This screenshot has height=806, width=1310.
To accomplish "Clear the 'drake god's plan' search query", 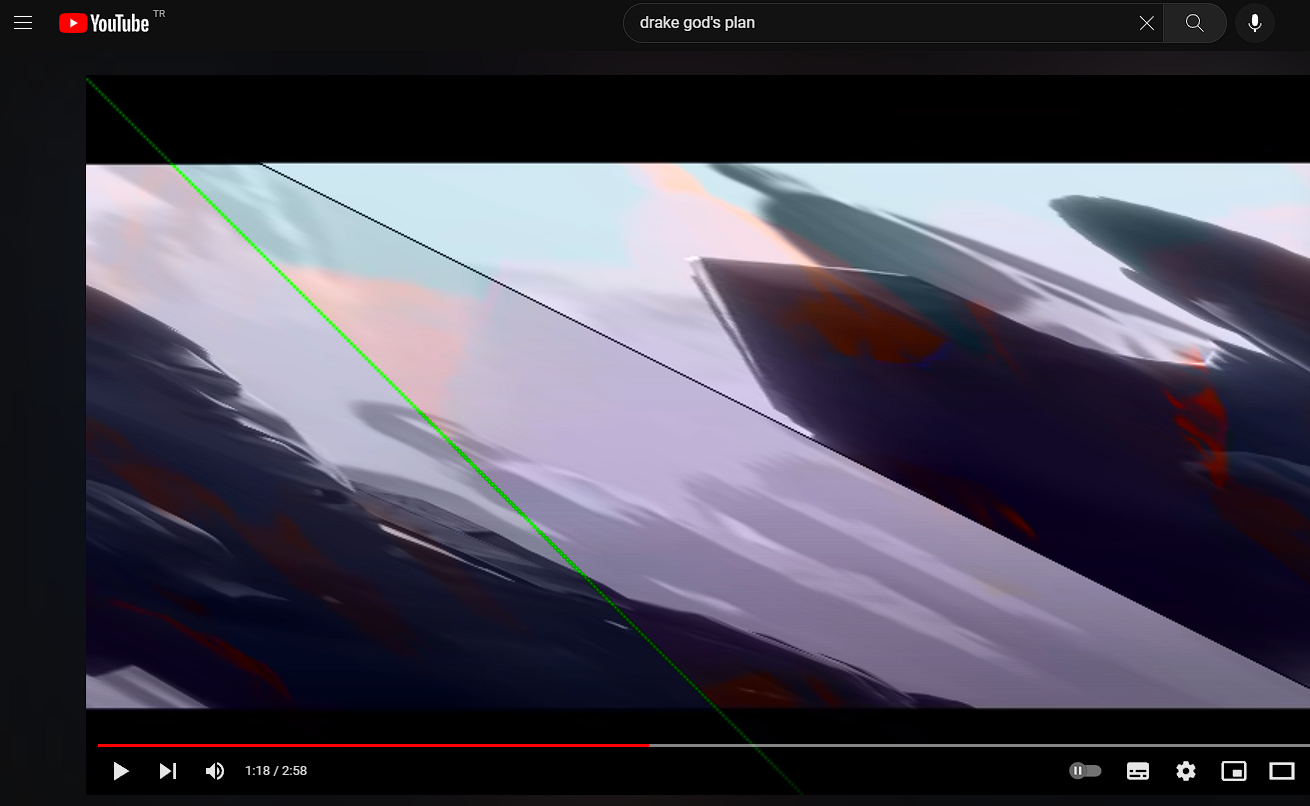I will point(1146,22).
